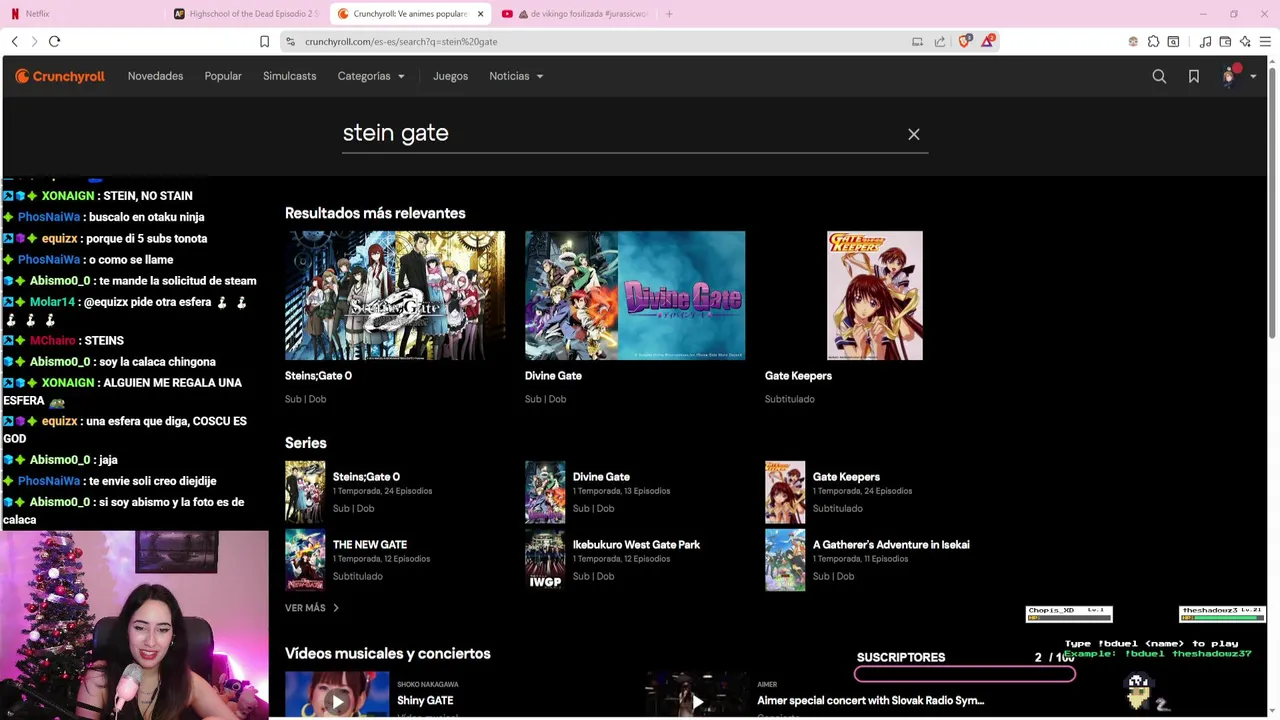The height and width of the screenshot is (720, 1280).
Task: Open site settings icon left of URL
Action: (x=290, y=42)
